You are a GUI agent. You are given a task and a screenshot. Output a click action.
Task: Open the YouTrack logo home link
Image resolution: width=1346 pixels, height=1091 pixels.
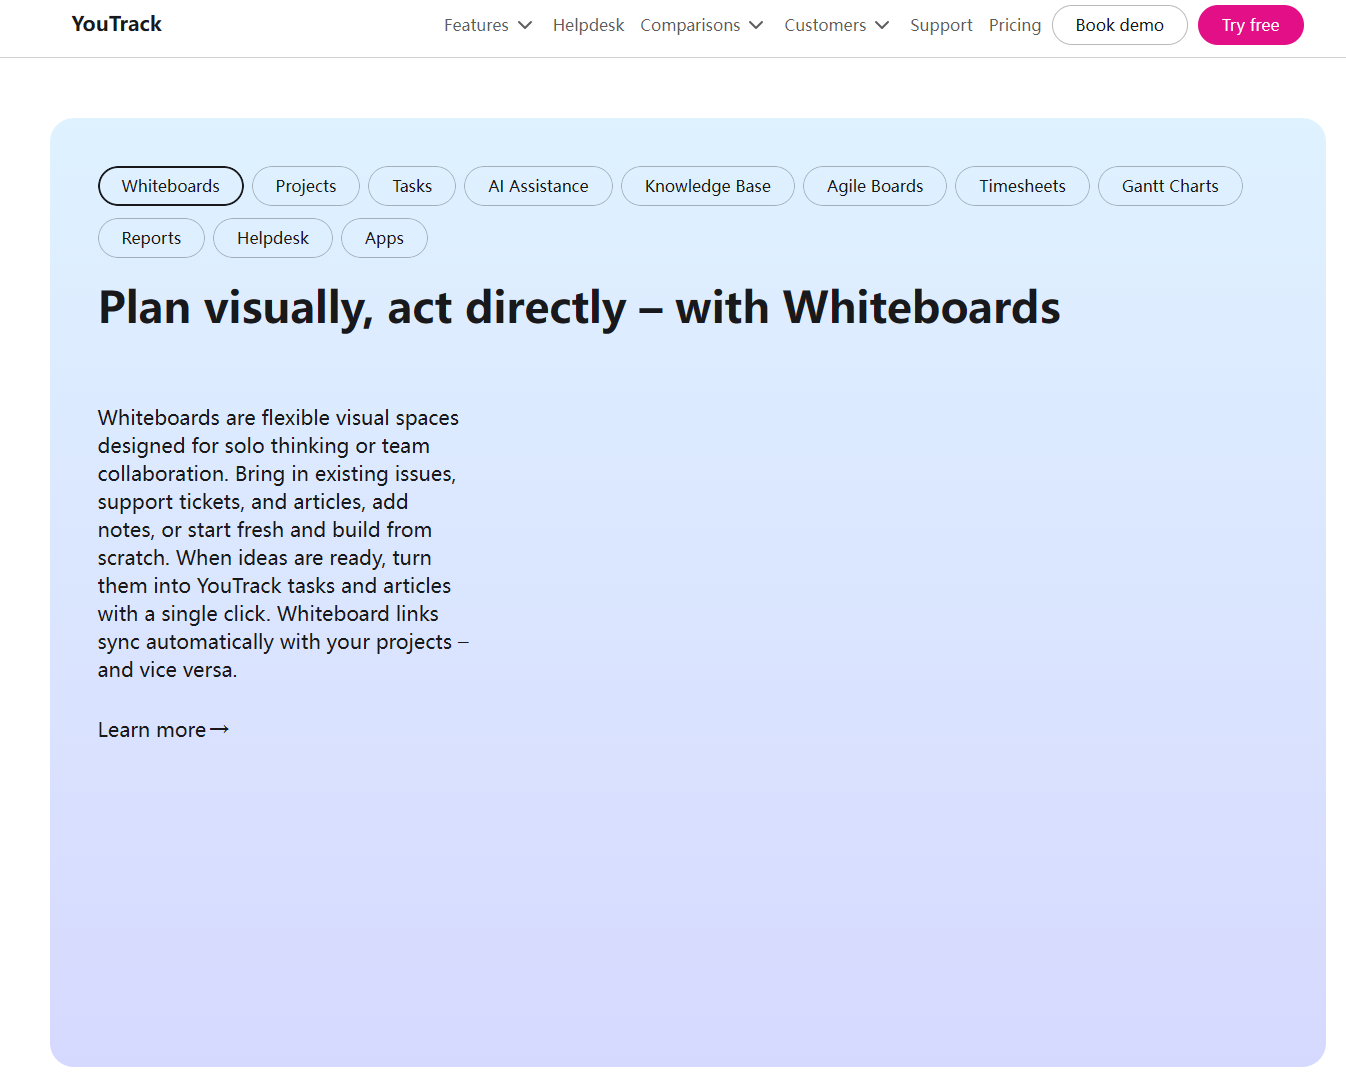[x=116, y=24]
